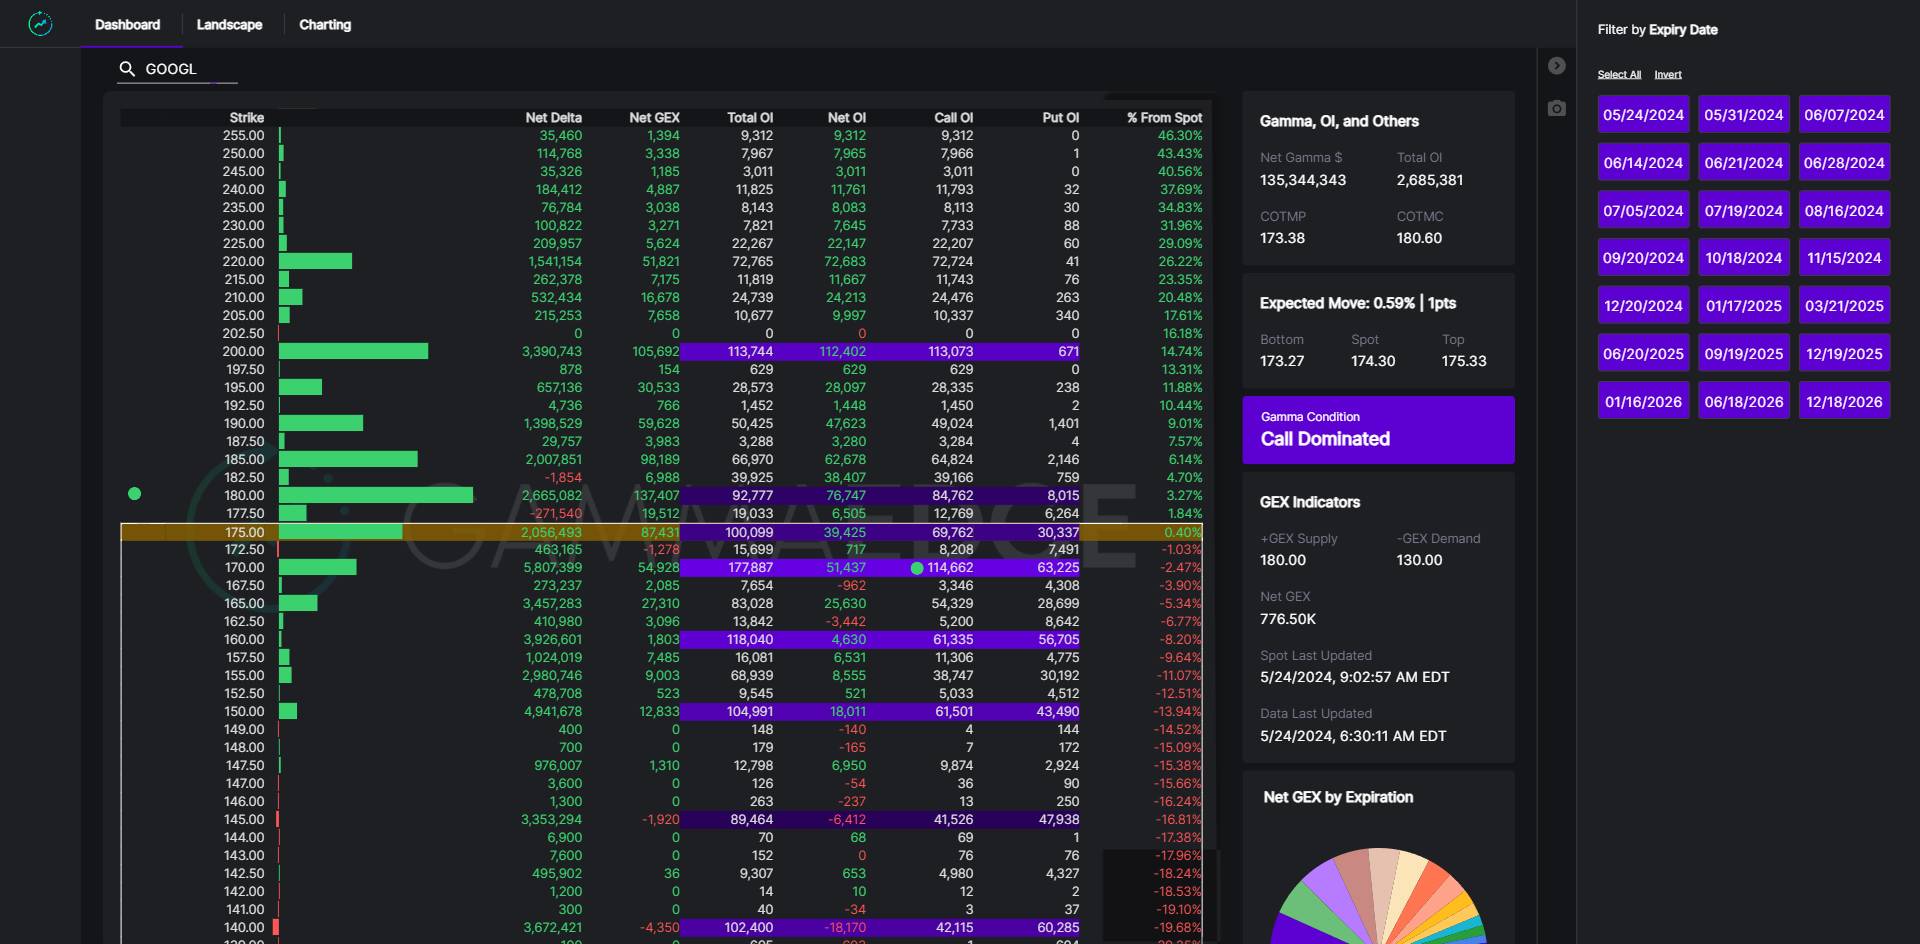This screenshot has height=944, width=1920.
Task: Collapse the side panel with the arrow icon
Action: [1556, 66]
